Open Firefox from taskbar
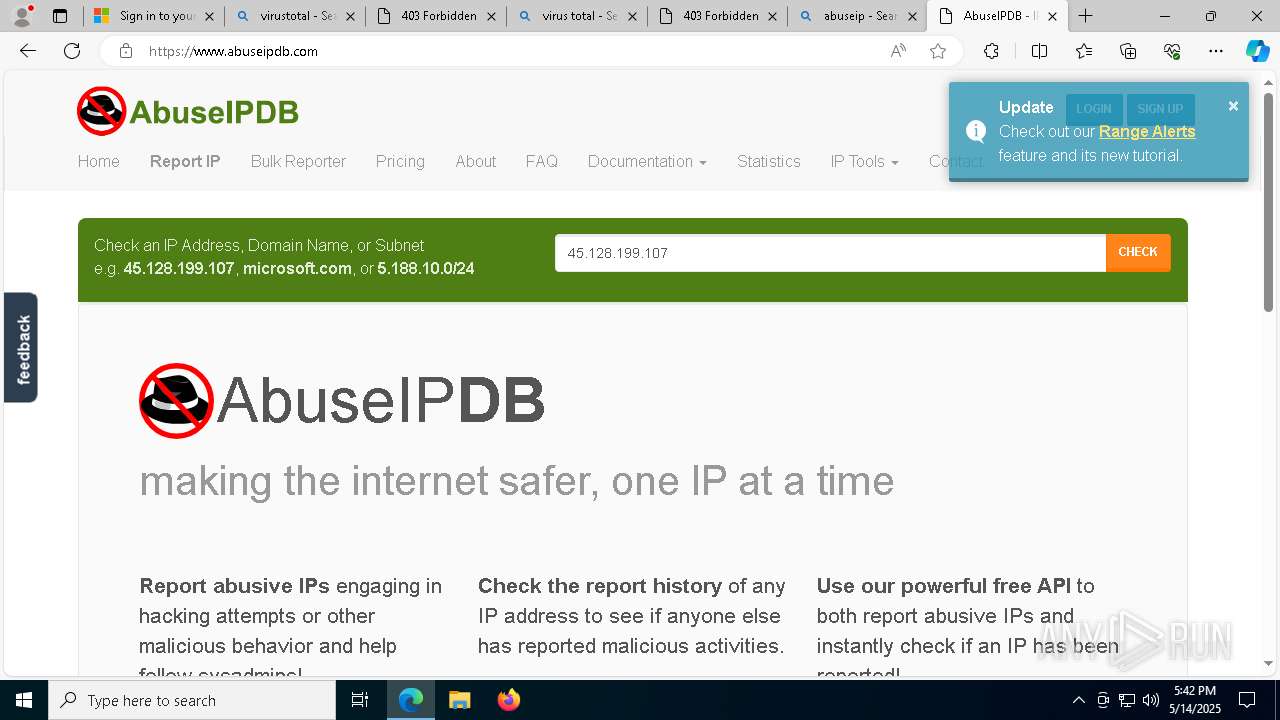The width and height of the screenshot is (1280, 720). [x=508, y=700]
